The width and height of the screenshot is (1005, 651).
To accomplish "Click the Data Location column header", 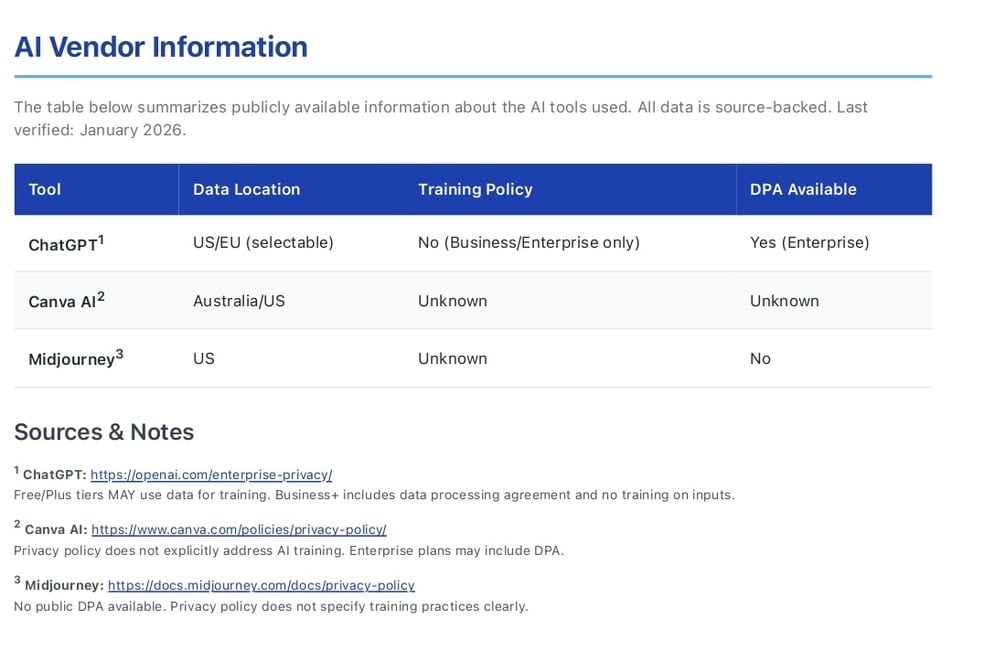I will (246, 189).
